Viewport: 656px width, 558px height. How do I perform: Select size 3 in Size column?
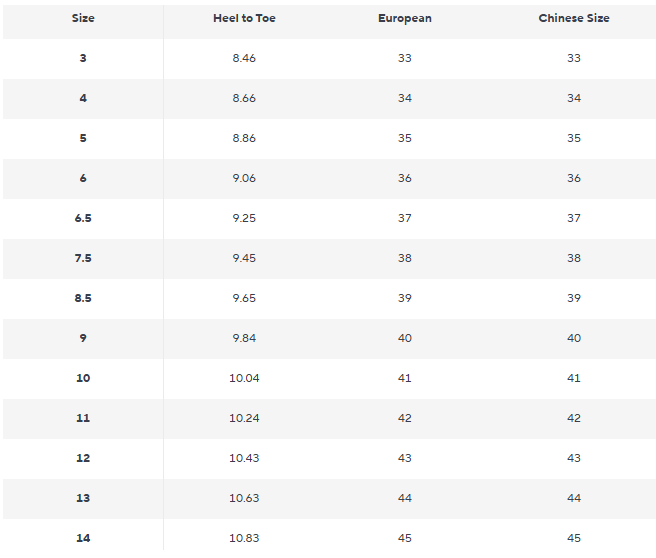83,58
